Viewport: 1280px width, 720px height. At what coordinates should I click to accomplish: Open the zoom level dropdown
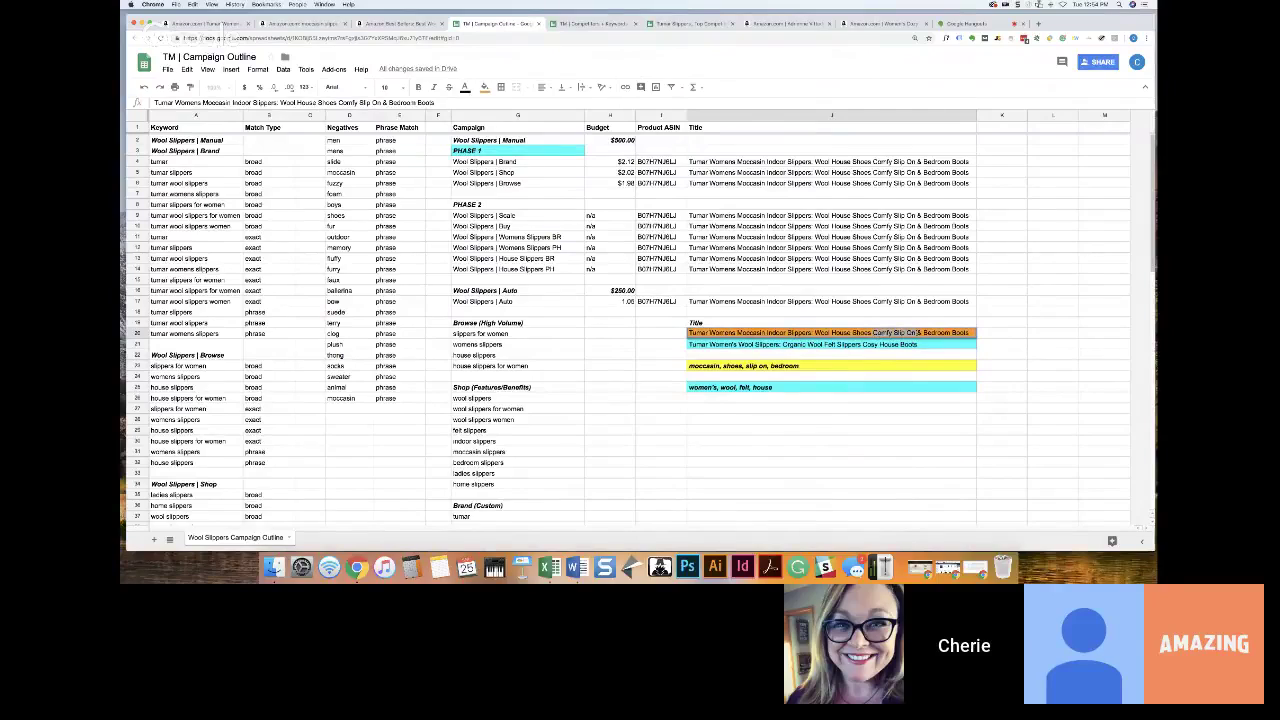point(217,87)
